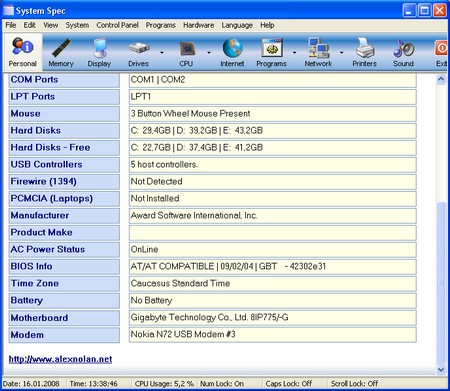Click the System Spec title bar icon
450x391 pixels.
pyautogui.click(x=8, y=11)
